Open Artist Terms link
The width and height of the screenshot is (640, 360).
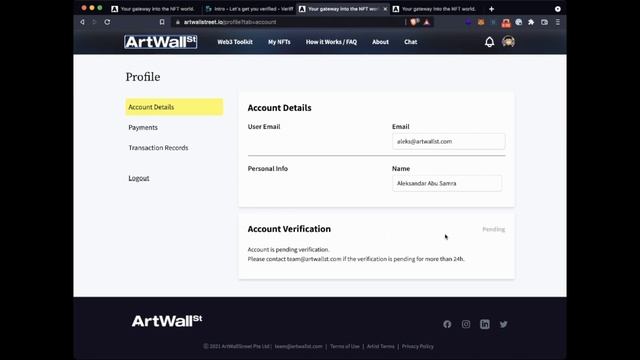point(380,346)
